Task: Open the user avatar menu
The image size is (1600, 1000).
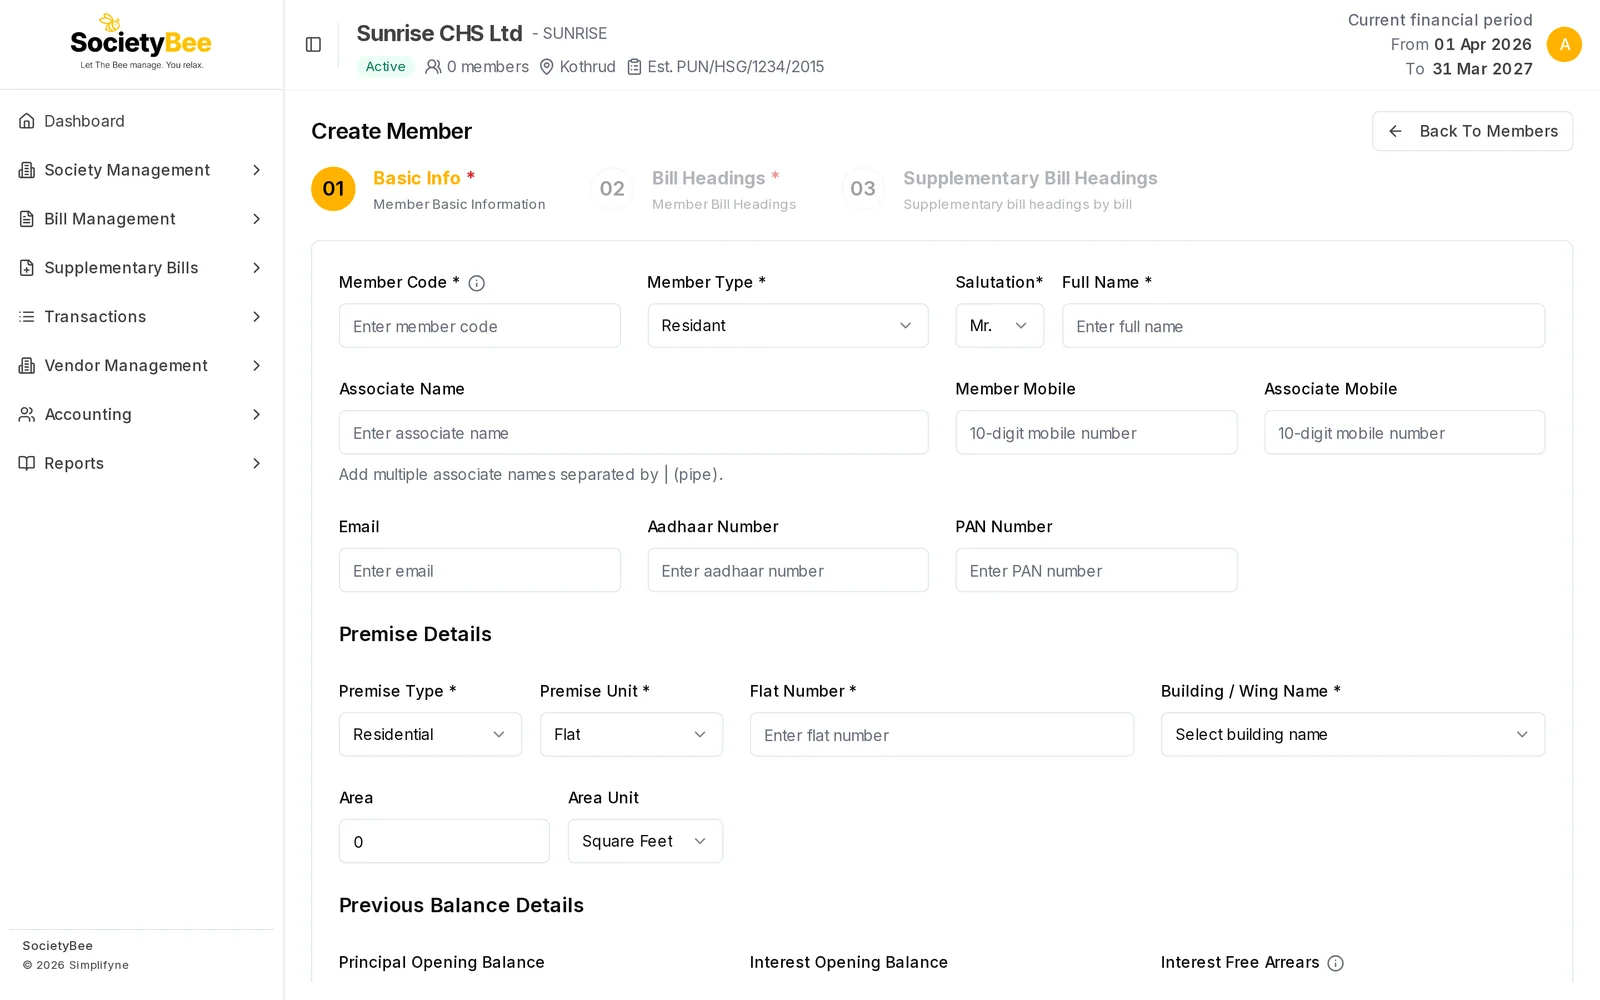Action: tap(1564, 44)
